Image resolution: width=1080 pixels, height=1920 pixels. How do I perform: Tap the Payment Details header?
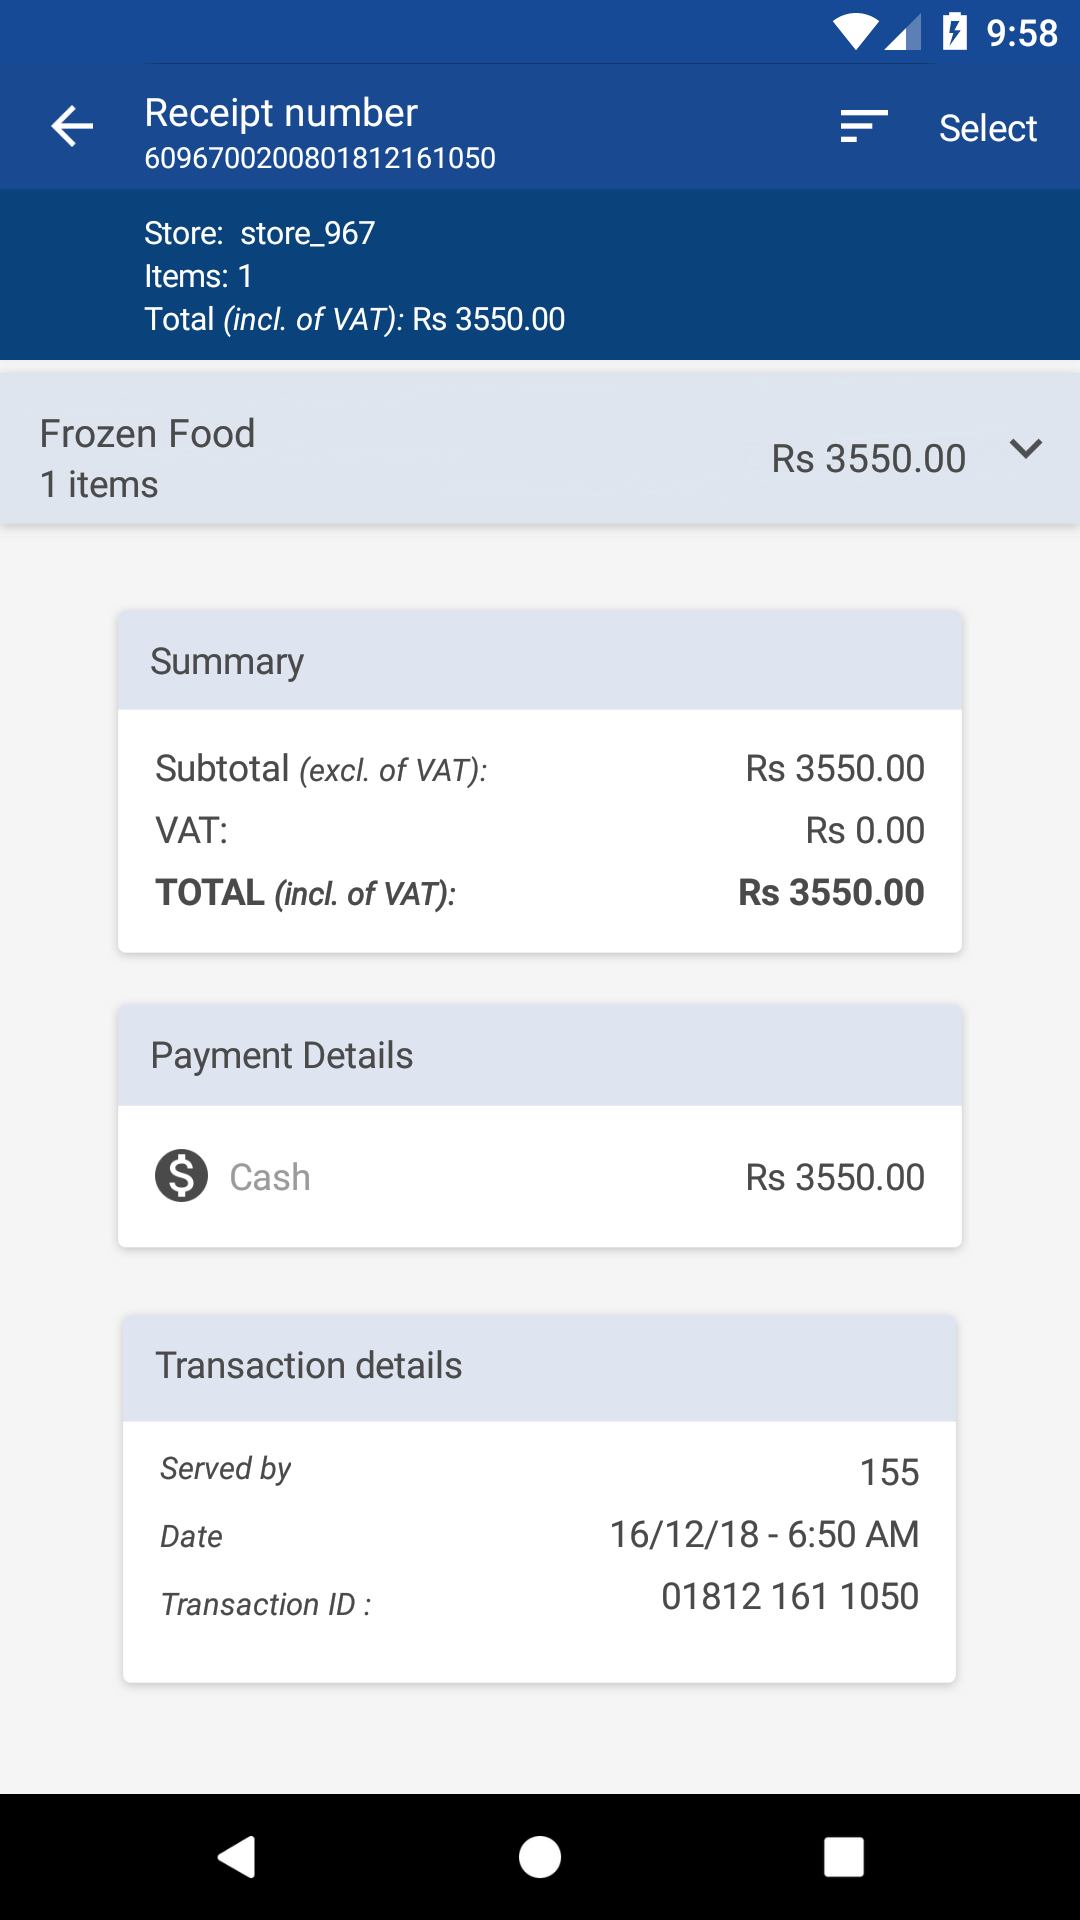[x=540, y=1056]
